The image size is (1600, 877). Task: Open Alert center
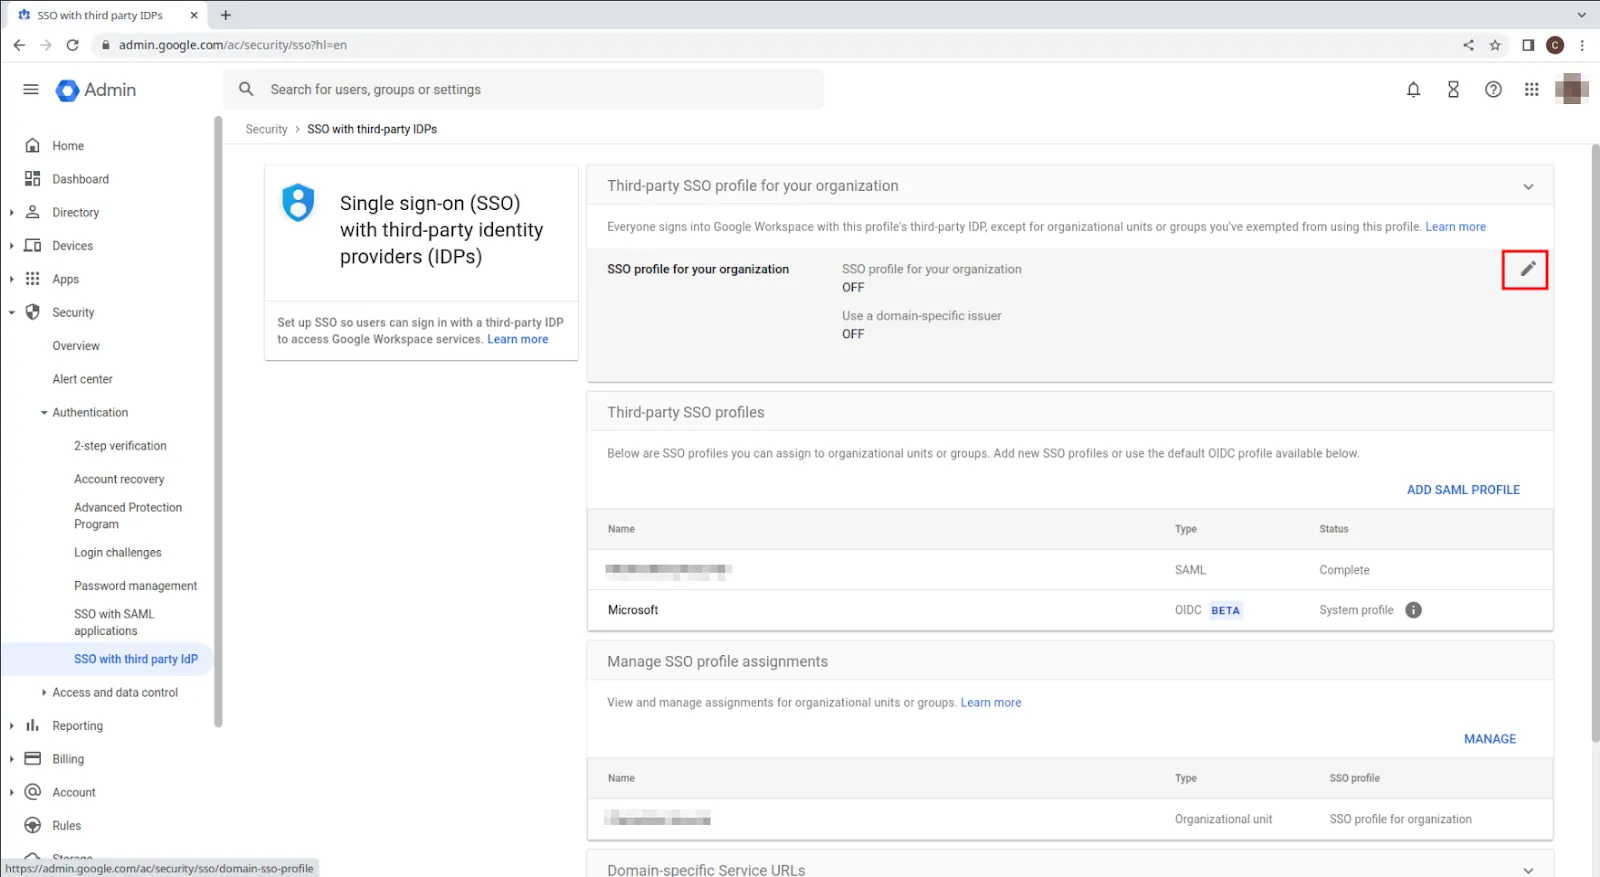click(x=83, y=379)
